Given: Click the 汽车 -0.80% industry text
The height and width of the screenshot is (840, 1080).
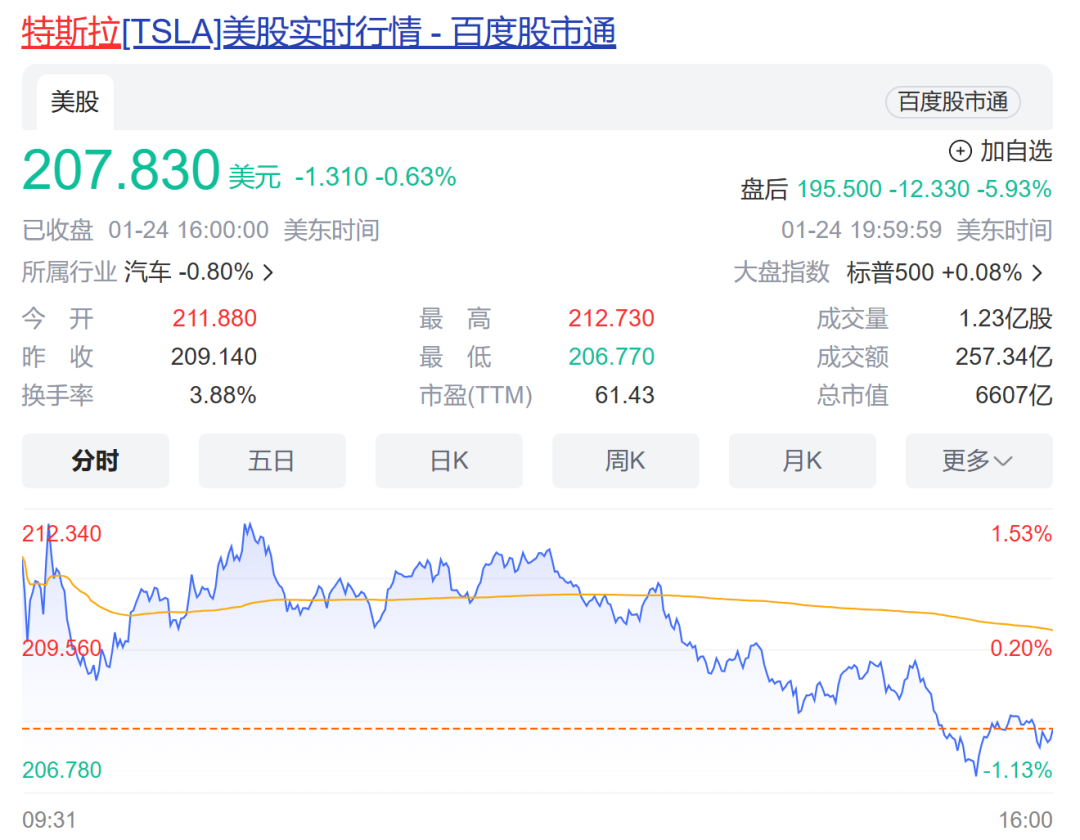Looking at the screenshot, I should [x=189, y=273].
